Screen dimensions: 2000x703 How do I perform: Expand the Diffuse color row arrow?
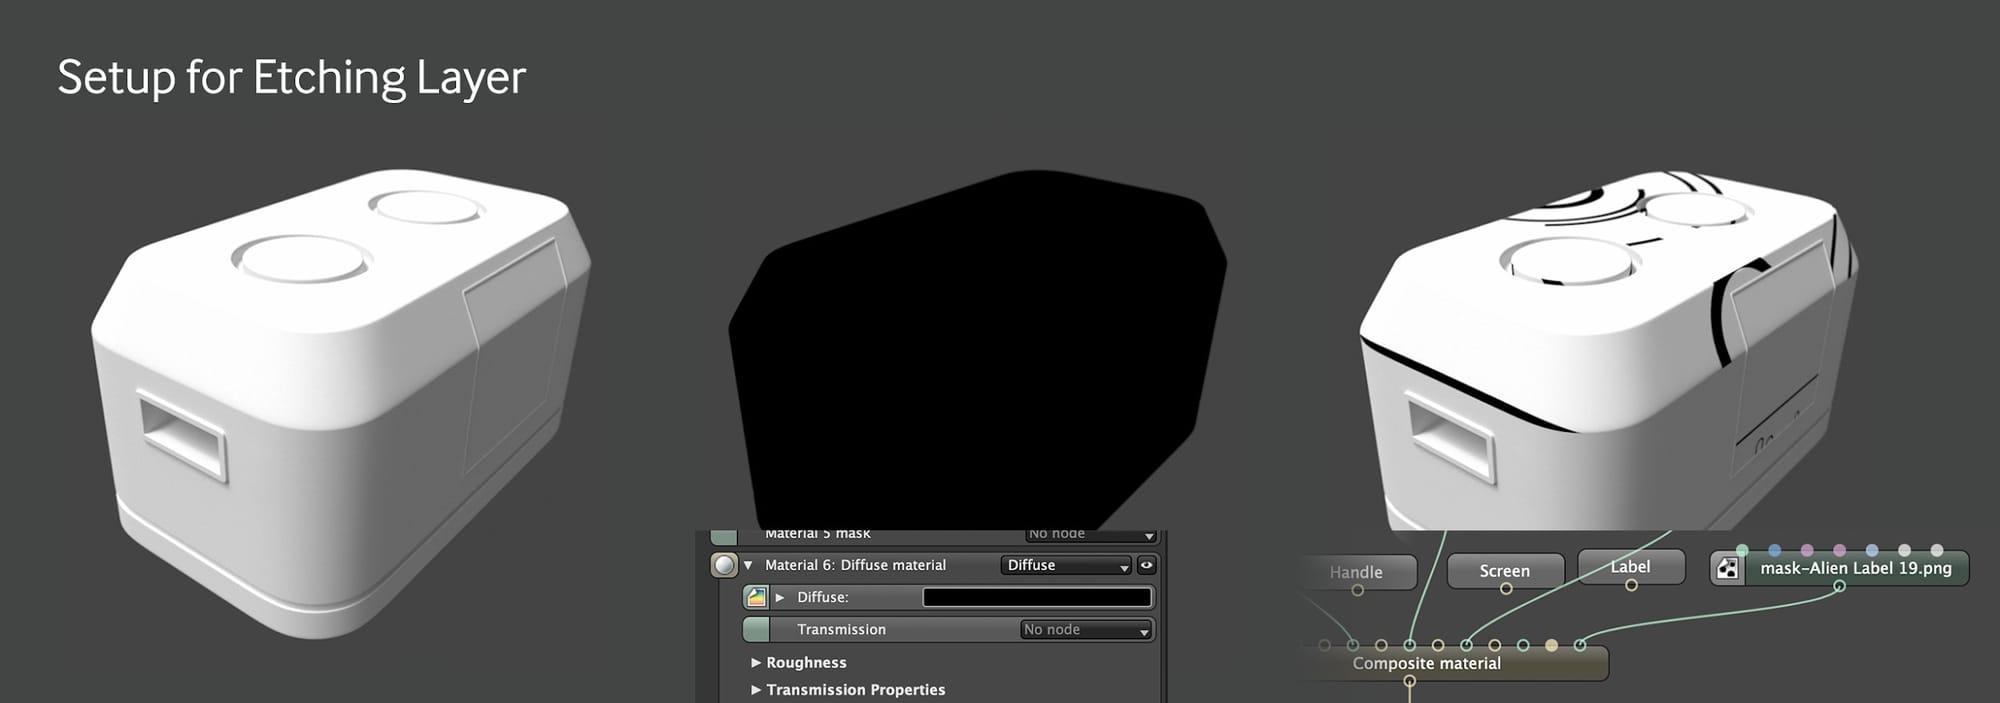(780, 597)
